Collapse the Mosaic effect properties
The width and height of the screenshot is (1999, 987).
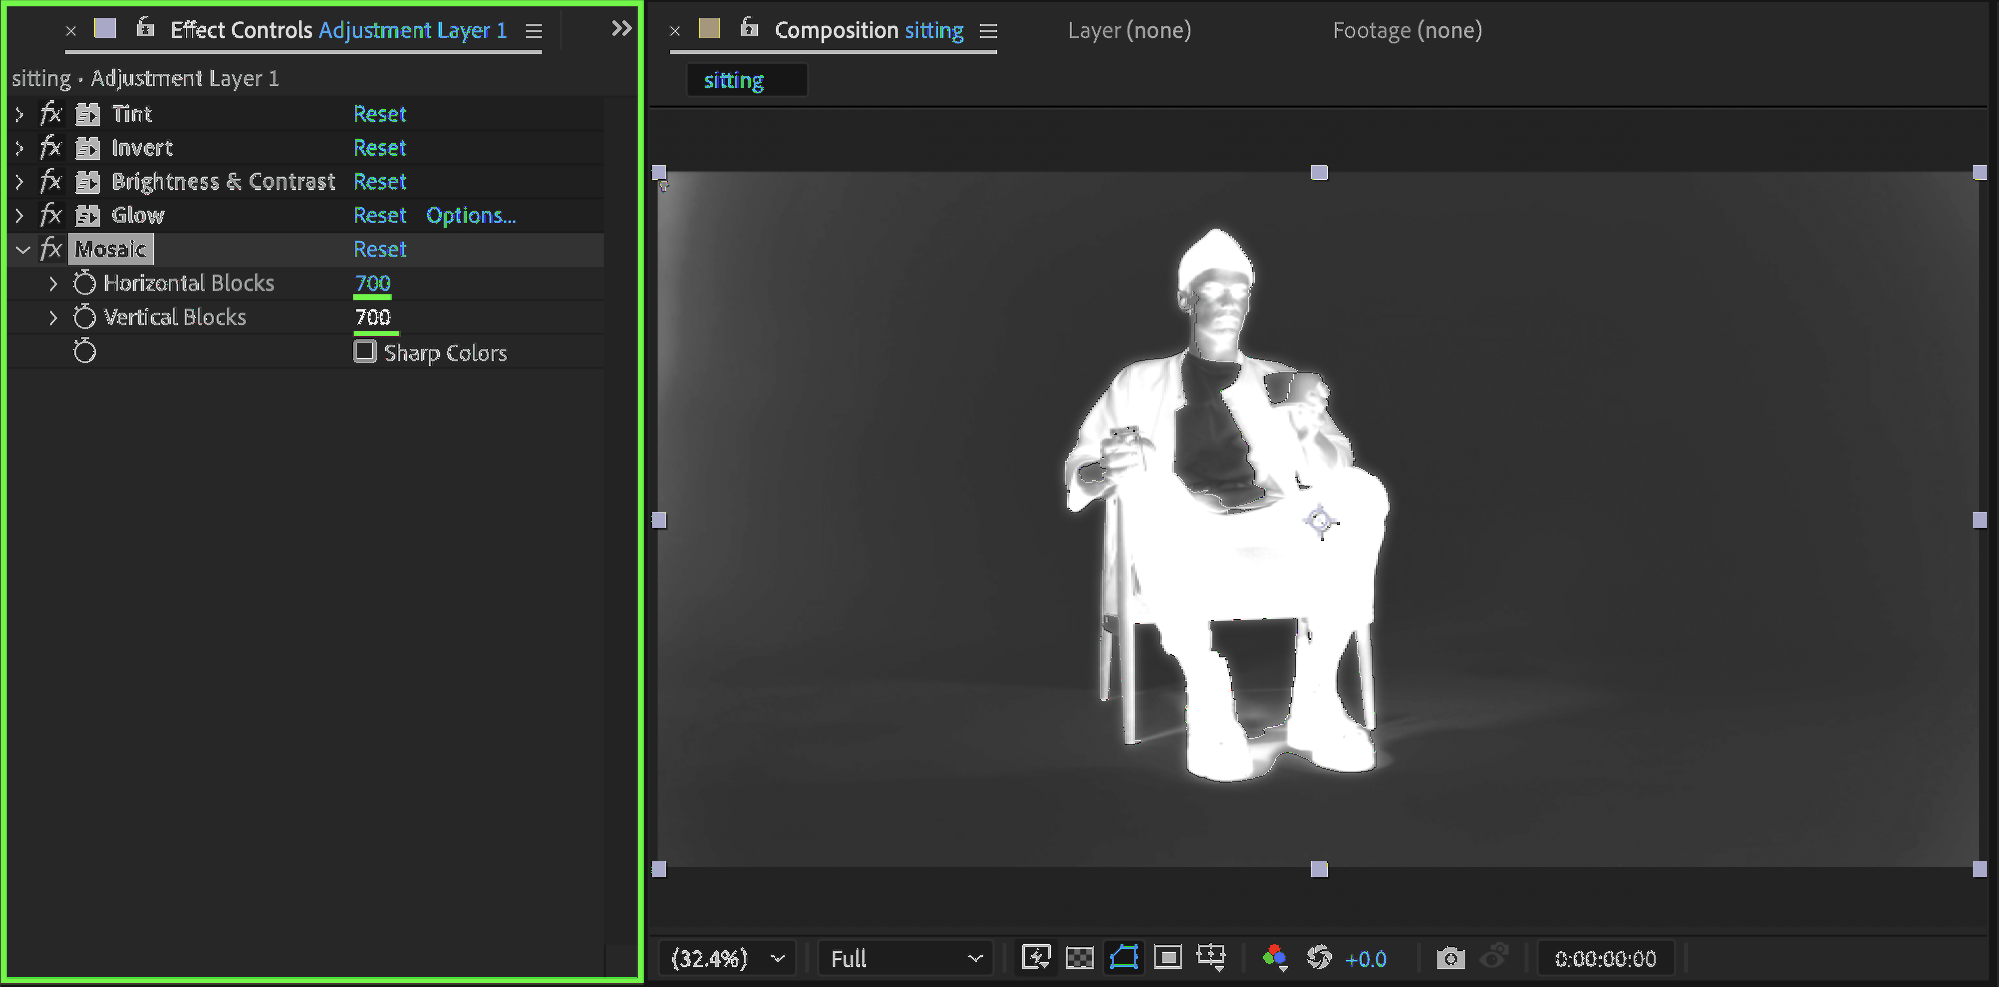tap(23, 250)
